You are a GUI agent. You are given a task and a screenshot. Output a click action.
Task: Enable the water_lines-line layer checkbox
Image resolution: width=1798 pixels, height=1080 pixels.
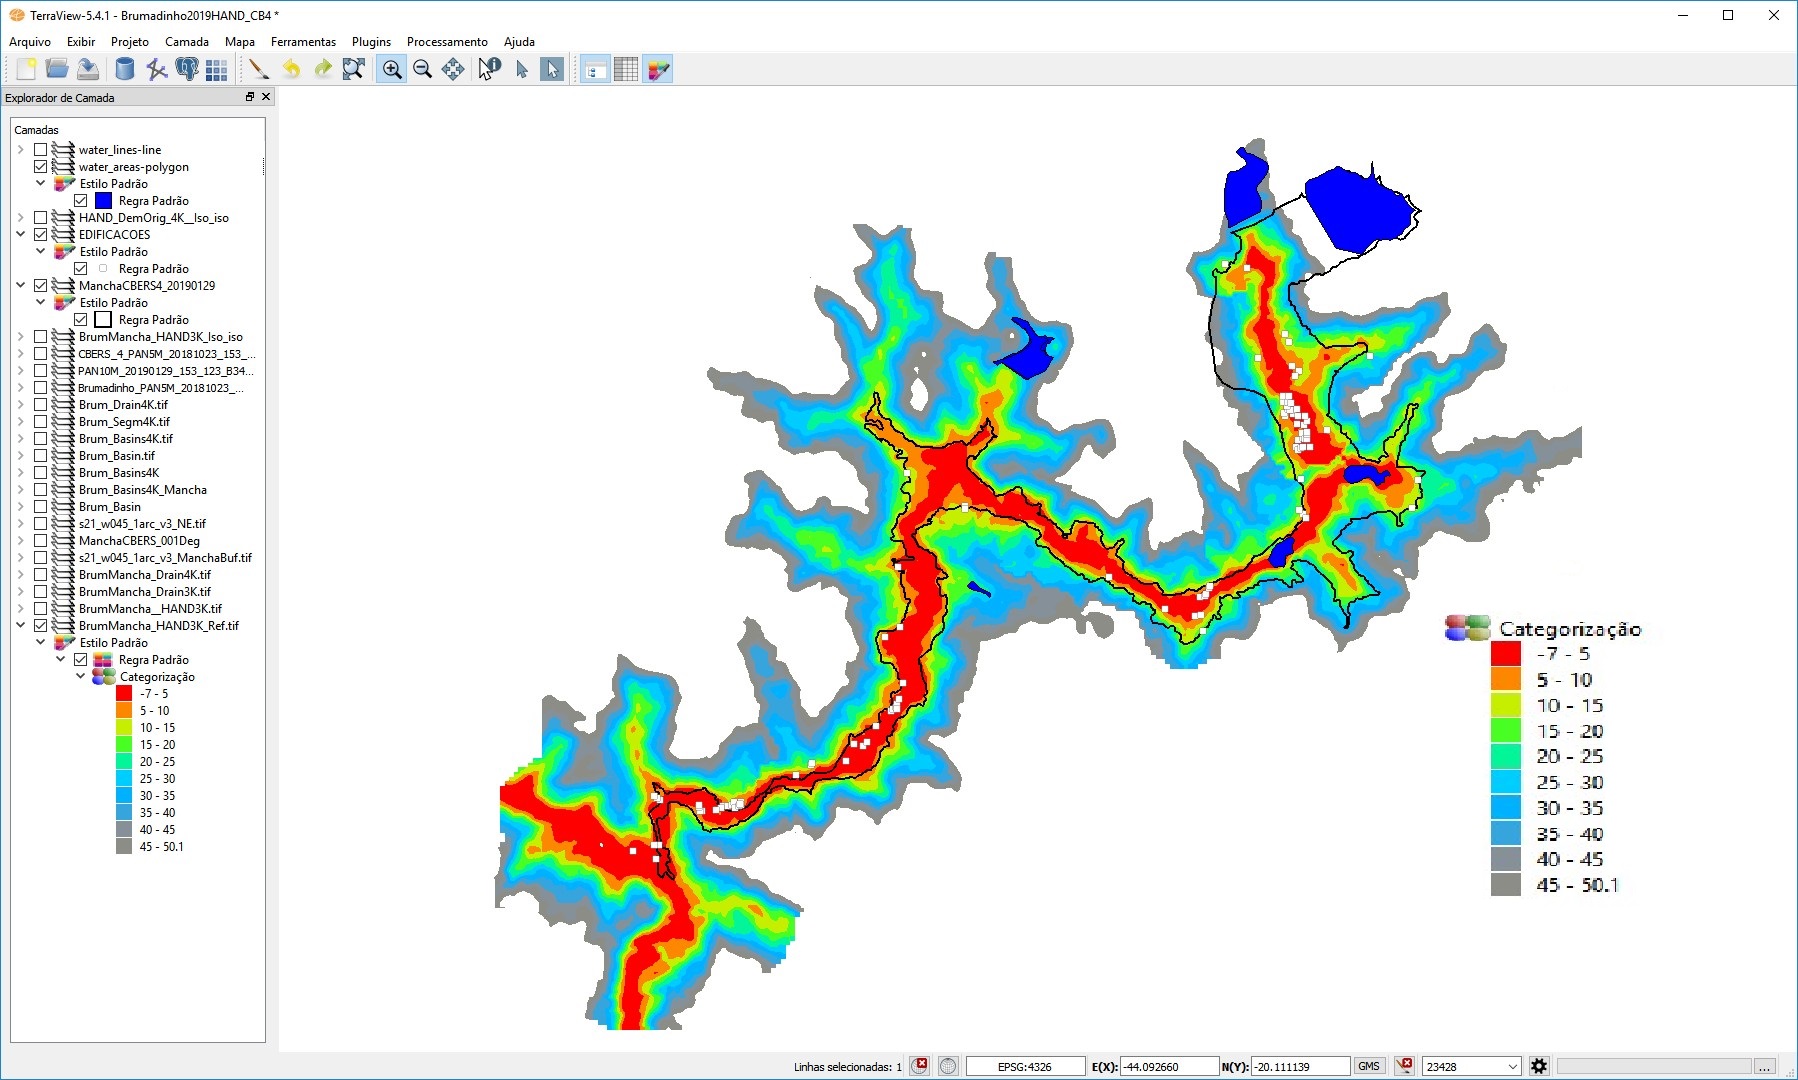point(41,150)
